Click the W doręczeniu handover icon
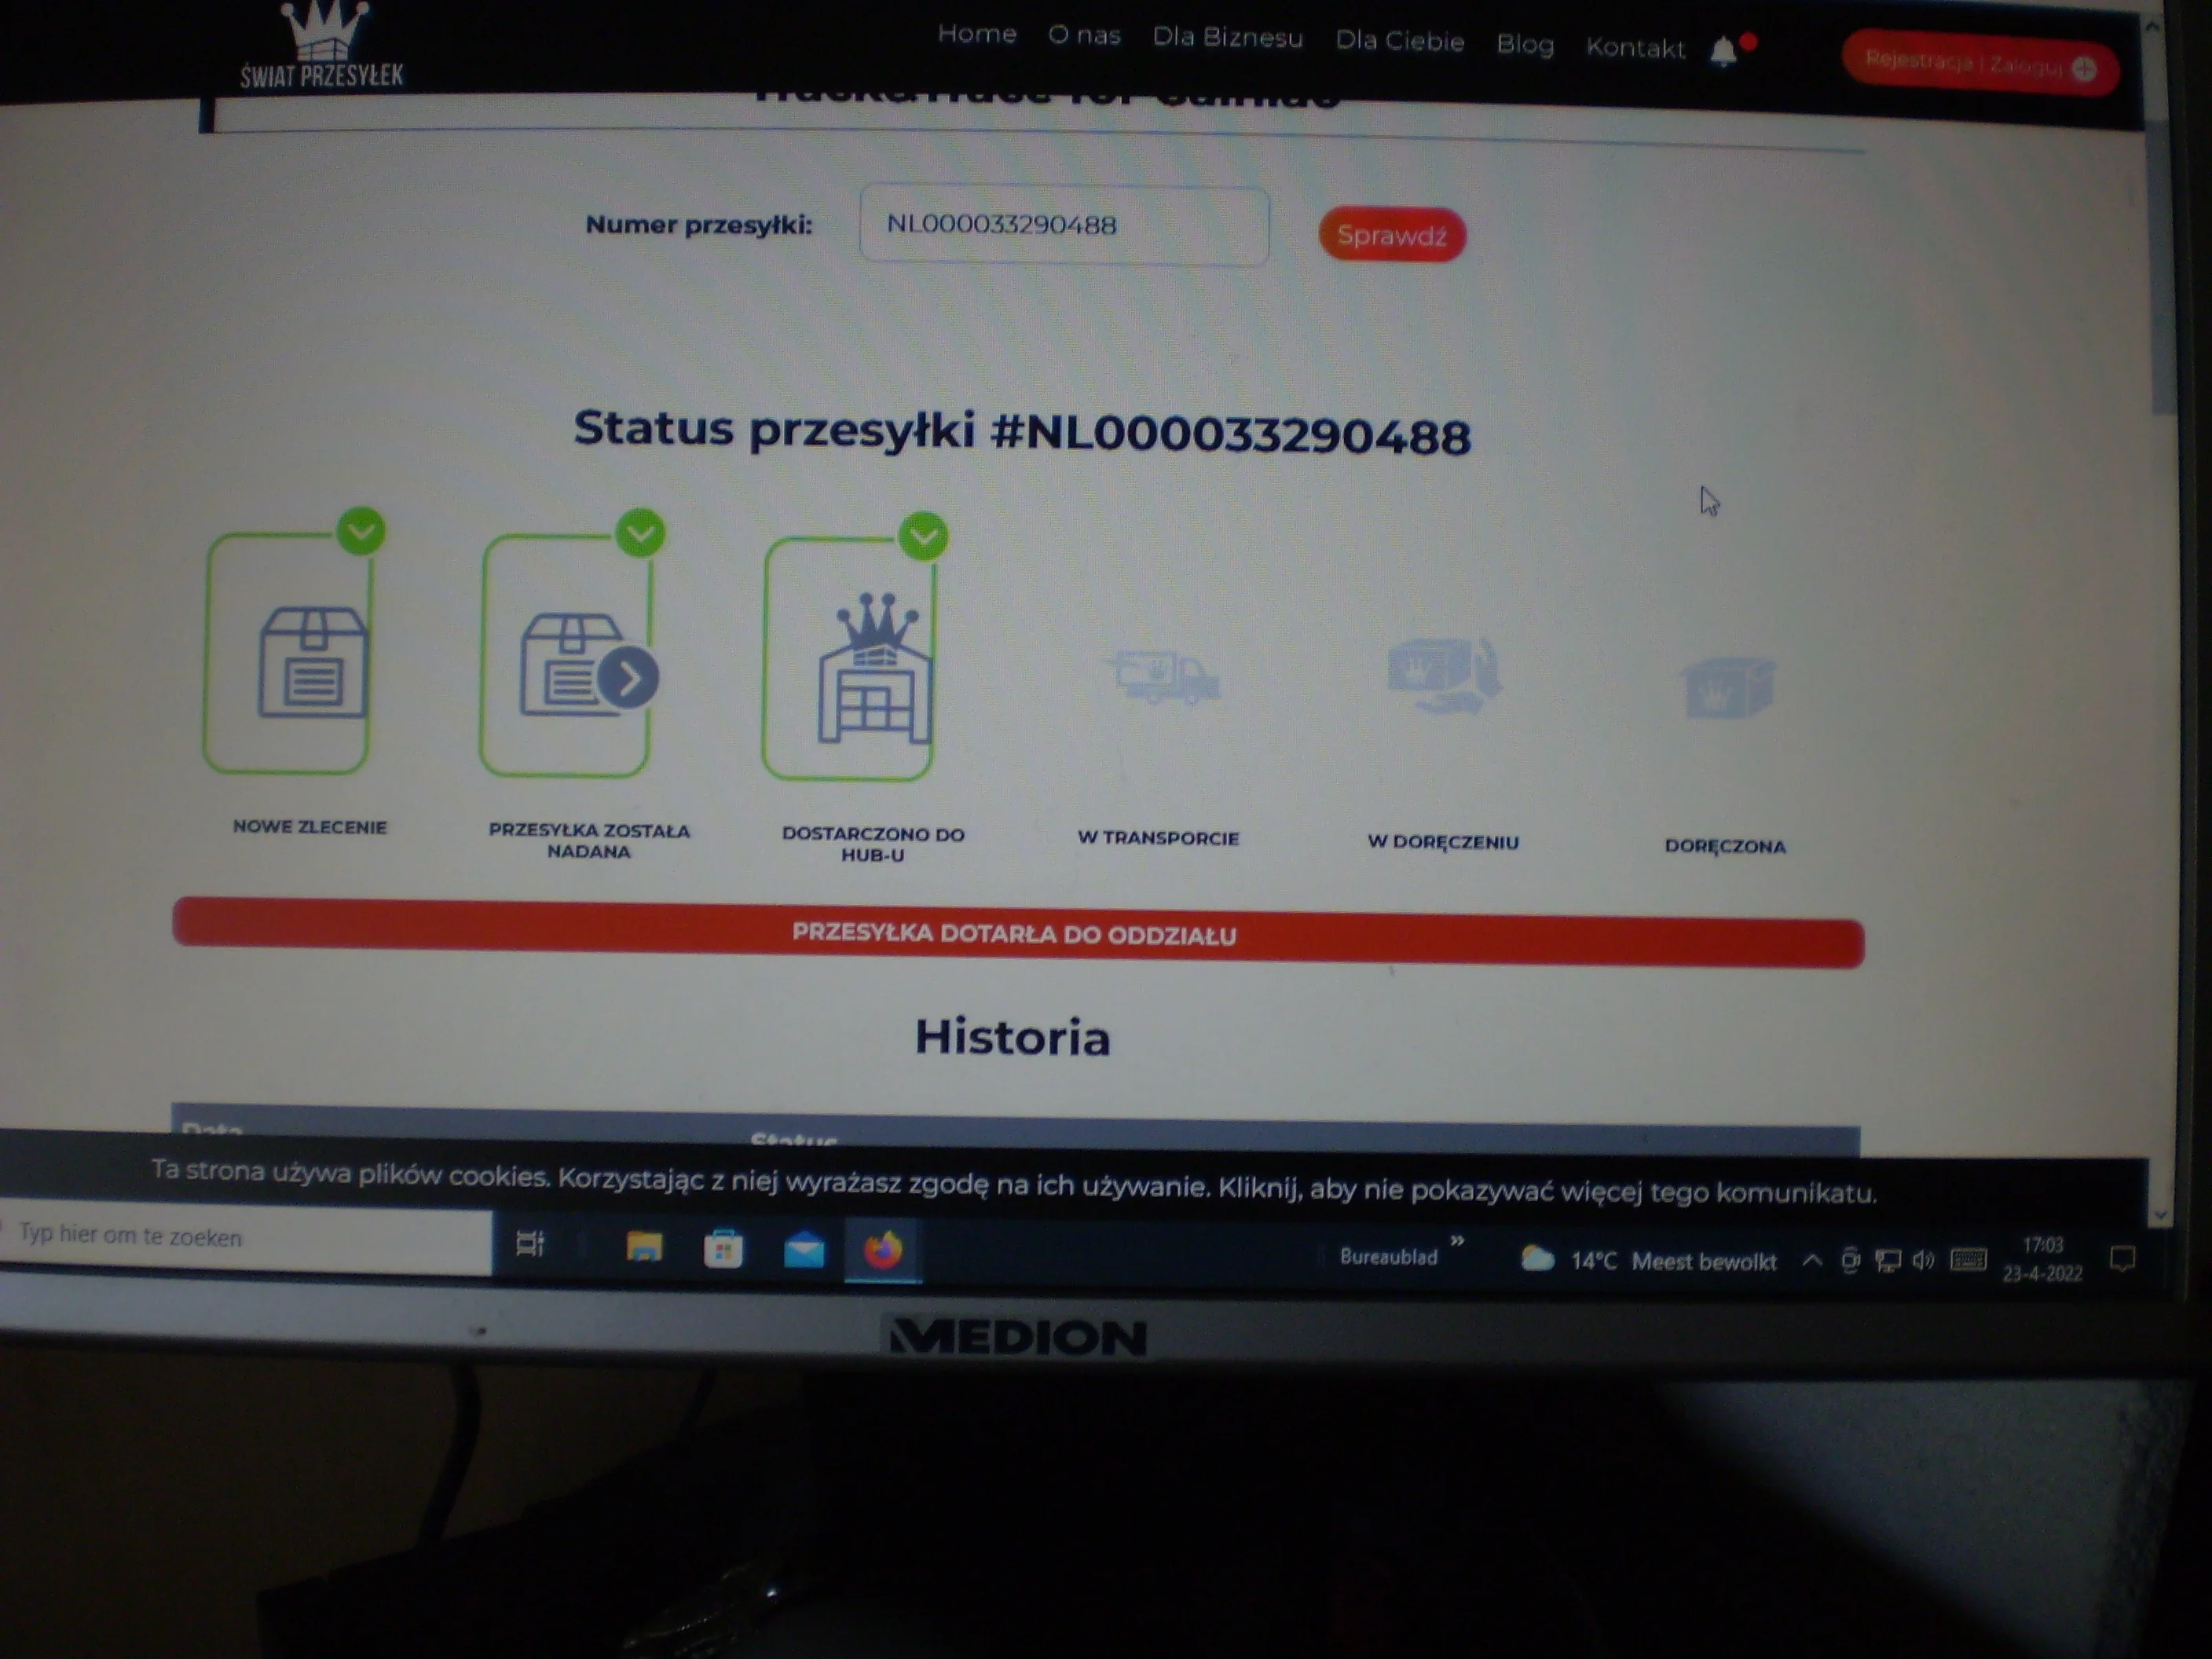 tap(1444, 674)
